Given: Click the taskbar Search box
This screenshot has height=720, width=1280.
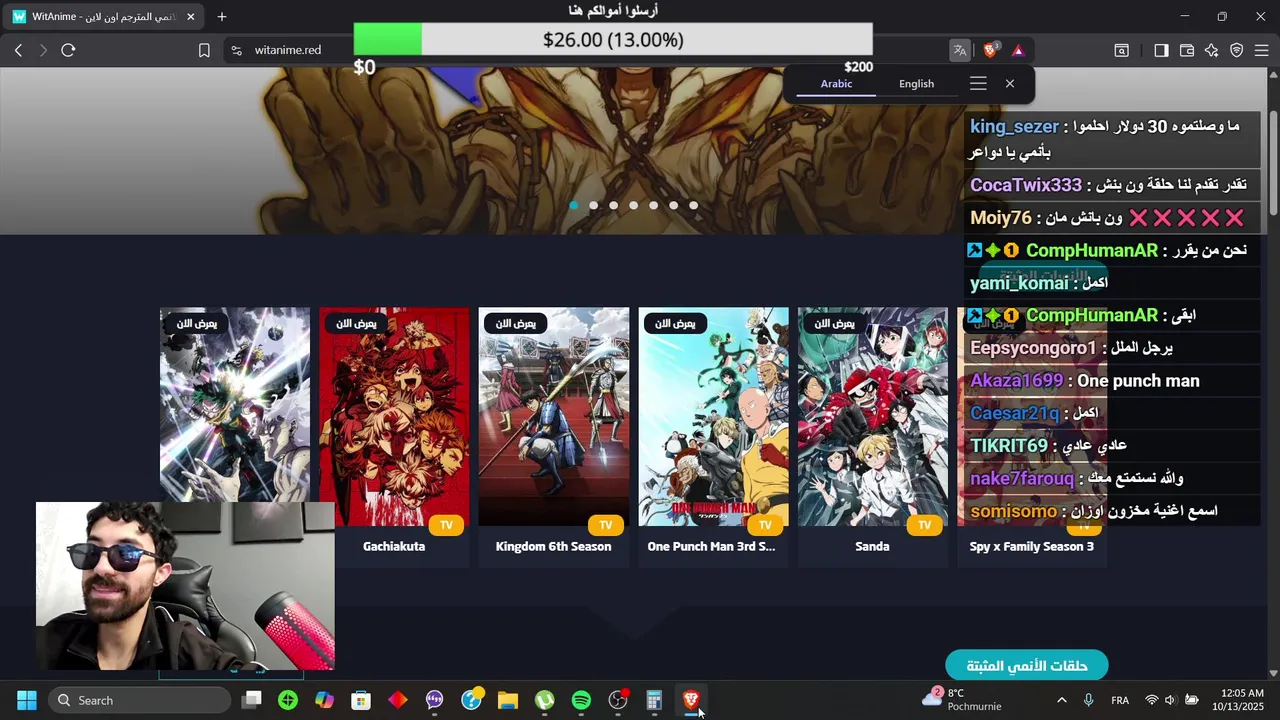Looking at the screenshot, I should click(x=140, y=700).
